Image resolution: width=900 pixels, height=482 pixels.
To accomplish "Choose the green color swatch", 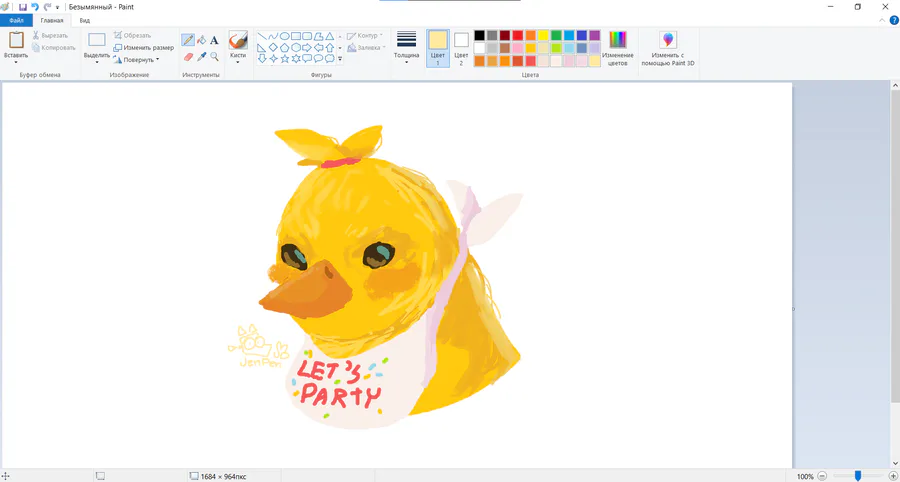I will (556, 36).
